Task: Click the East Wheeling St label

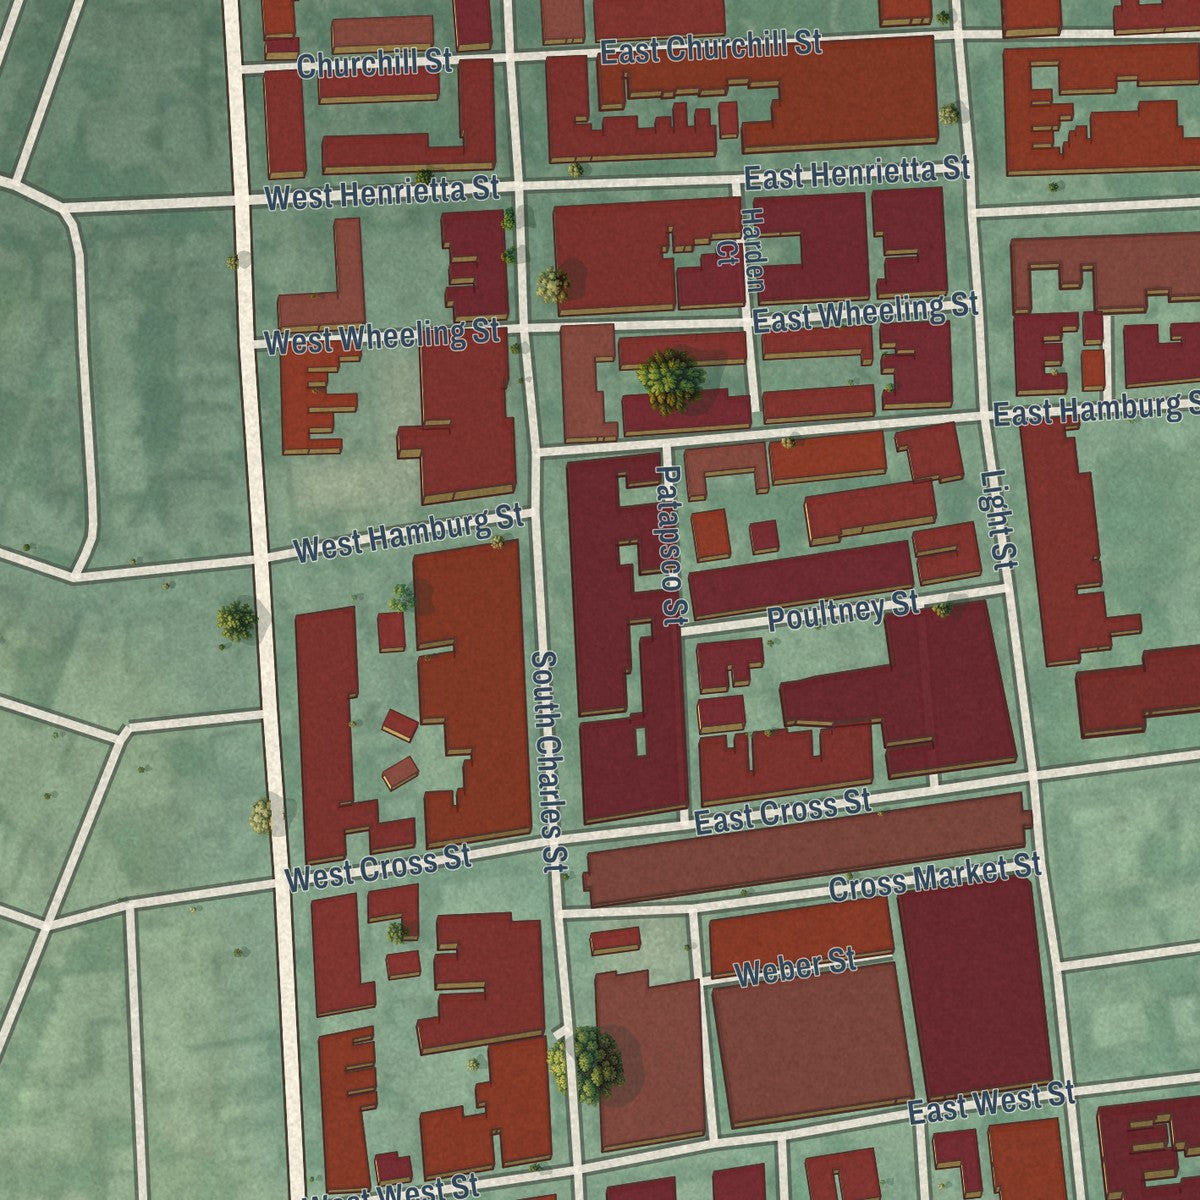Action: [865, 311]
